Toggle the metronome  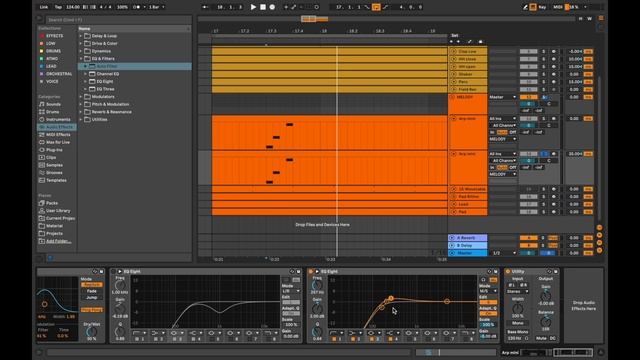(x=137, y=7)
